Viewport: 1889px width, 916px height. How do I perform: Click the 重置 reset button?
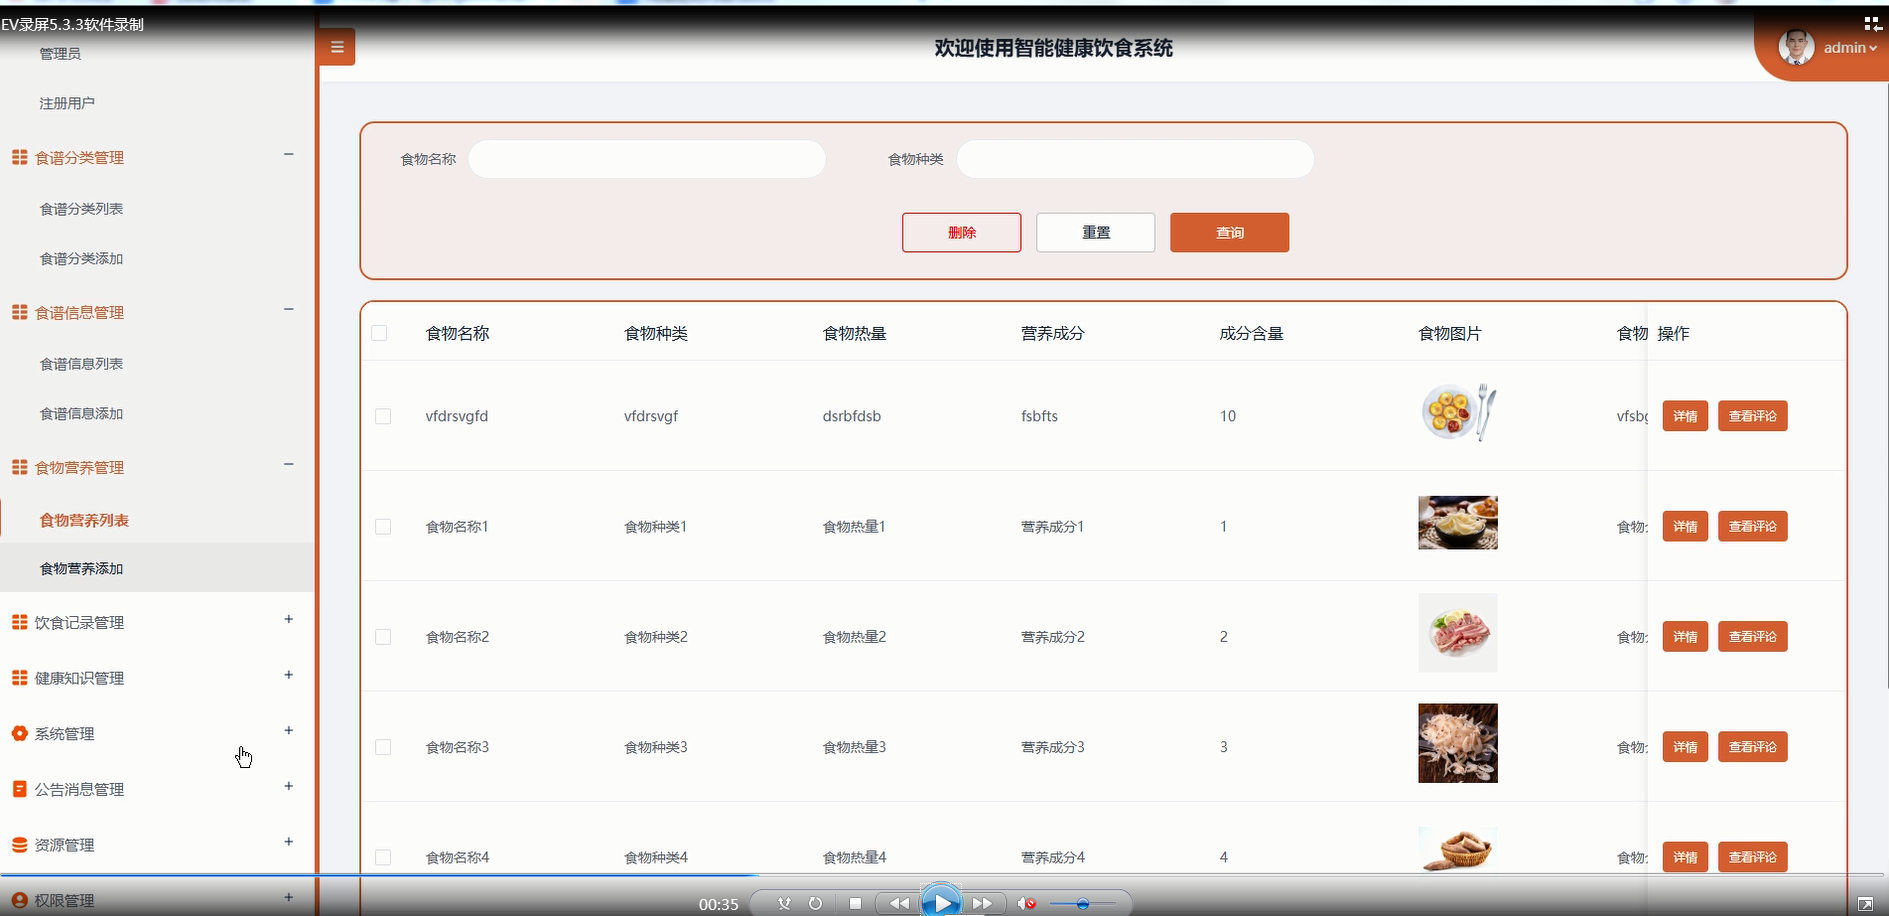pos(1095,232)
